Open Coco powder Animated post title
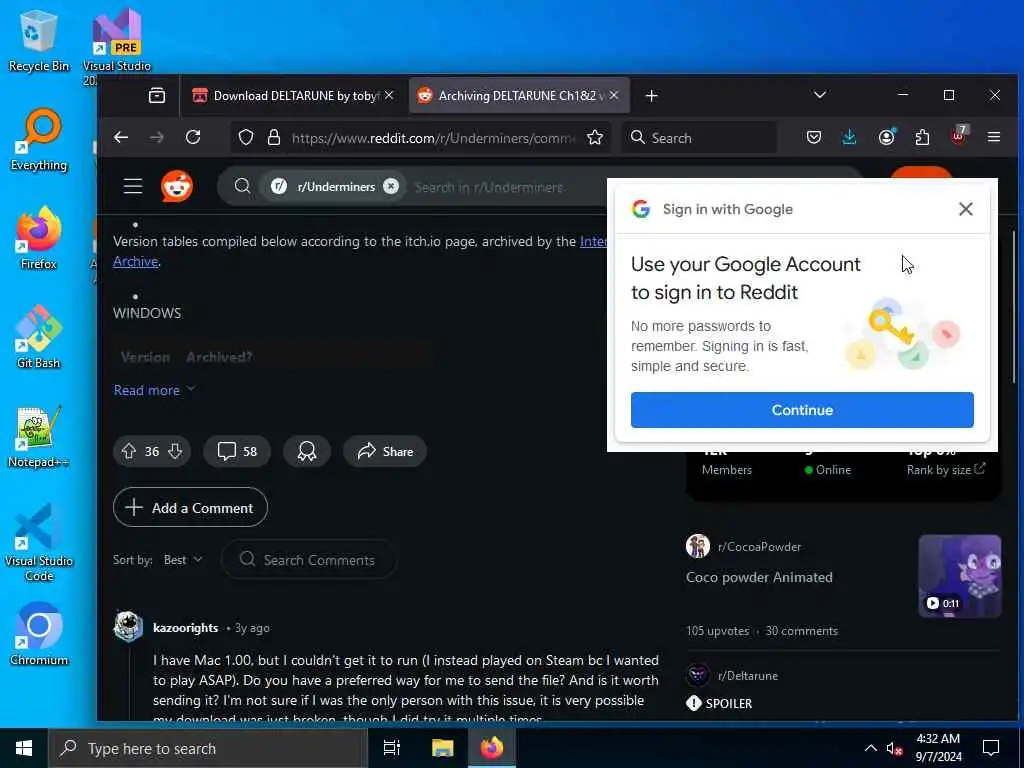1024x768 pixels. pyautogui.click(x=759, y=577)
